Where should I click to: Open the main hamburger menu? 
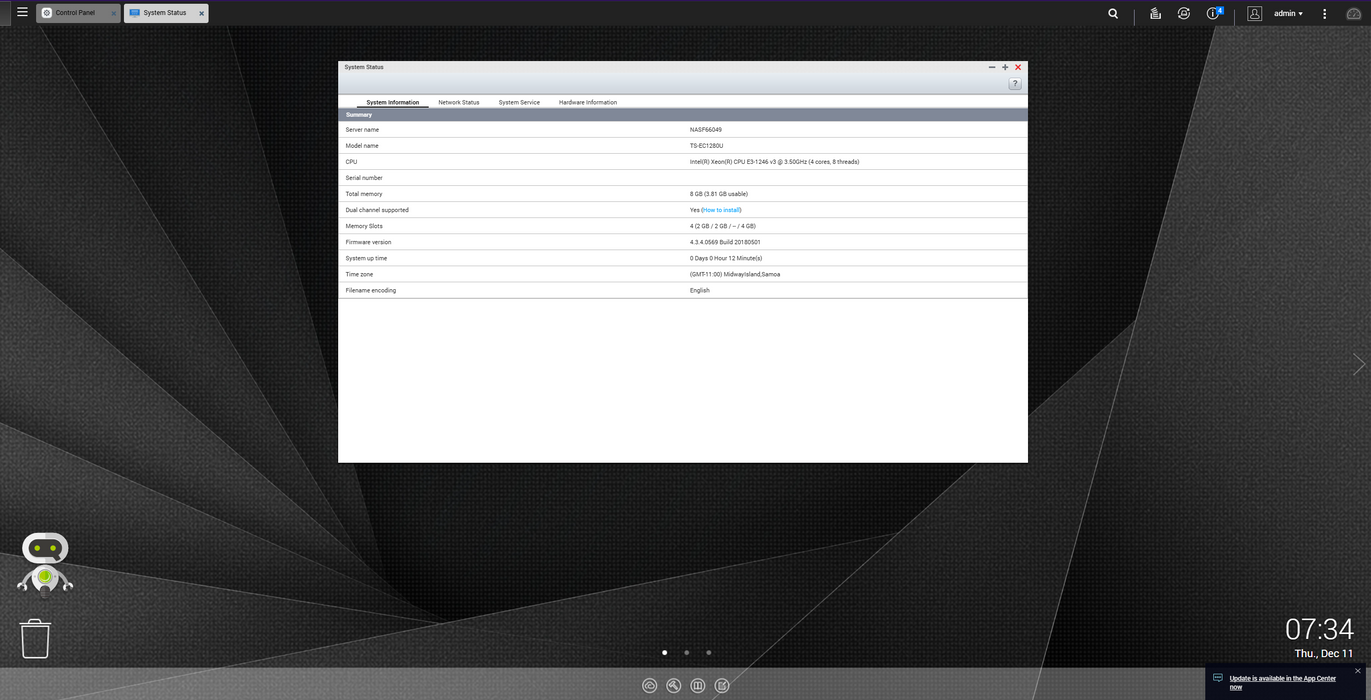point(22,13)
